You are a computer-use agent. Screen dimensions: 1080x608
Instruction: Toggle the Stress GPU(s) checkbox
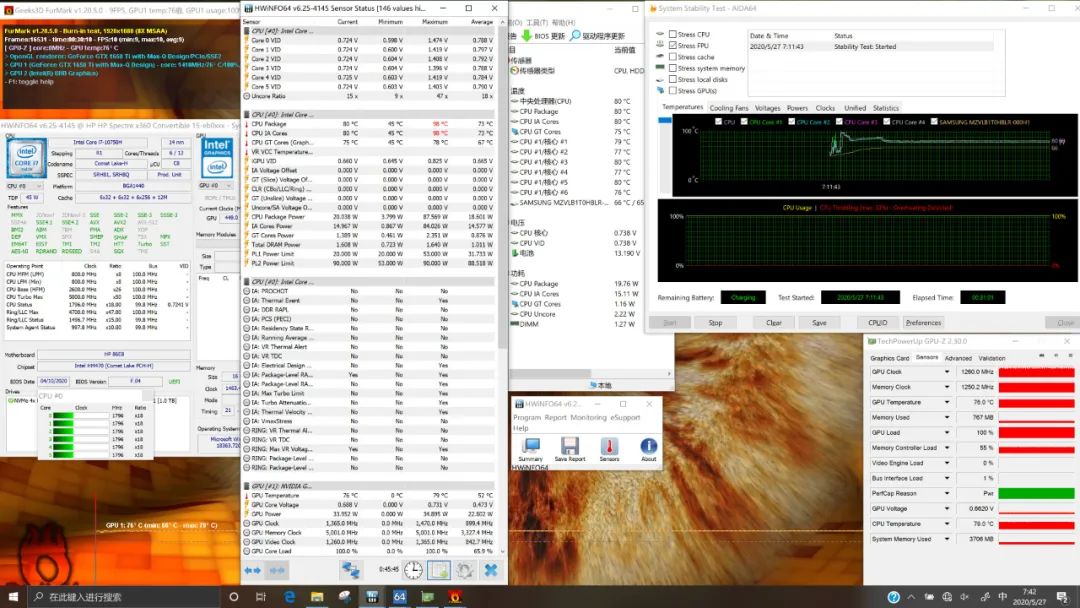(672, 91)
